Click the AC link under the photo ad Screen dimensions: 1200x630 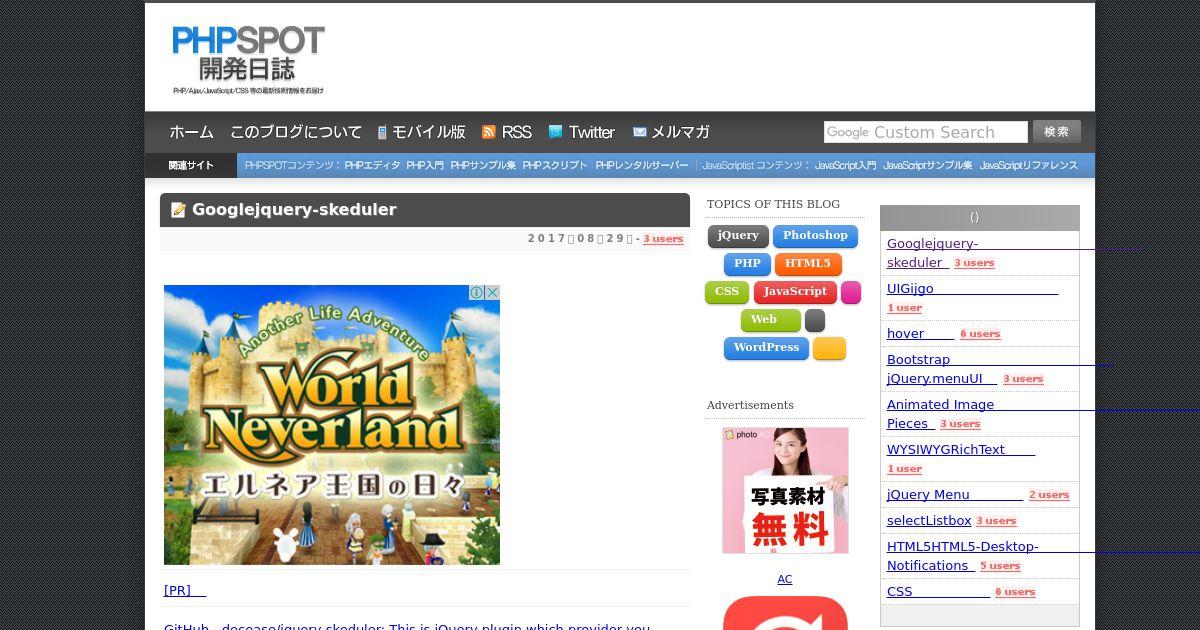[x=785, y=579]
